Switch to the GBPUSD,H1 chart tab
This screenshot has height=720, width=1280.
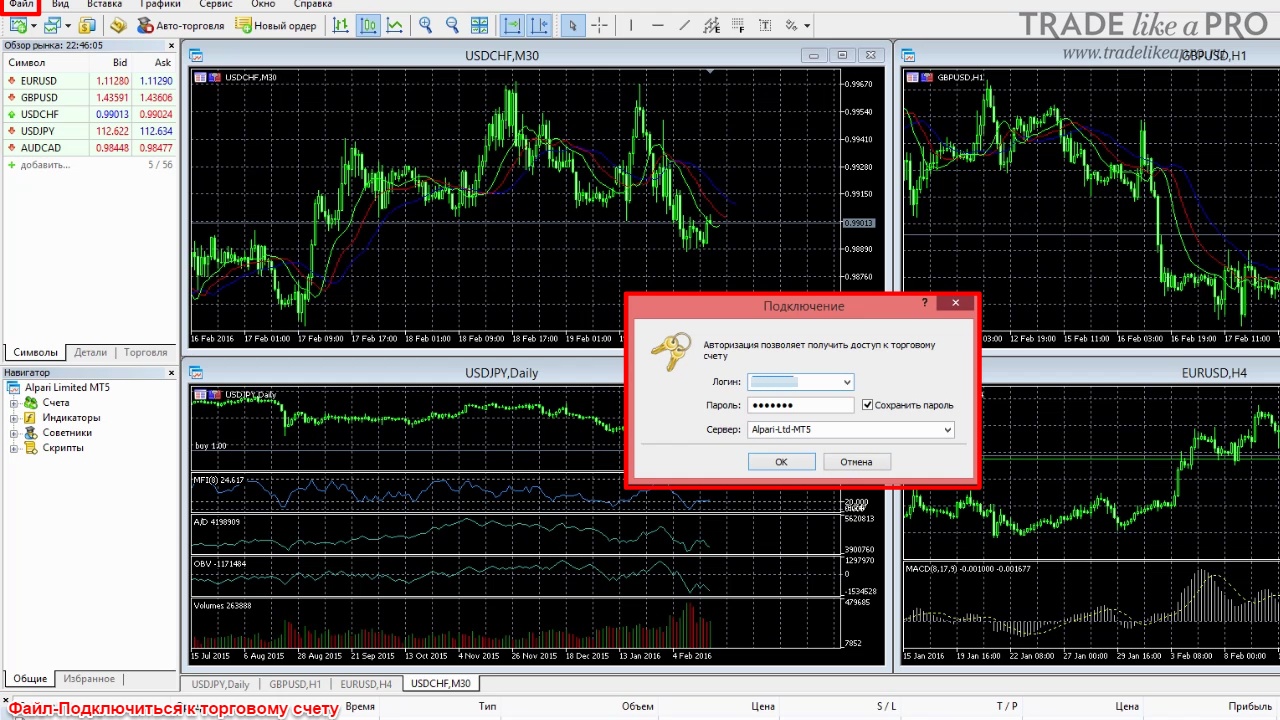point(294,684)
